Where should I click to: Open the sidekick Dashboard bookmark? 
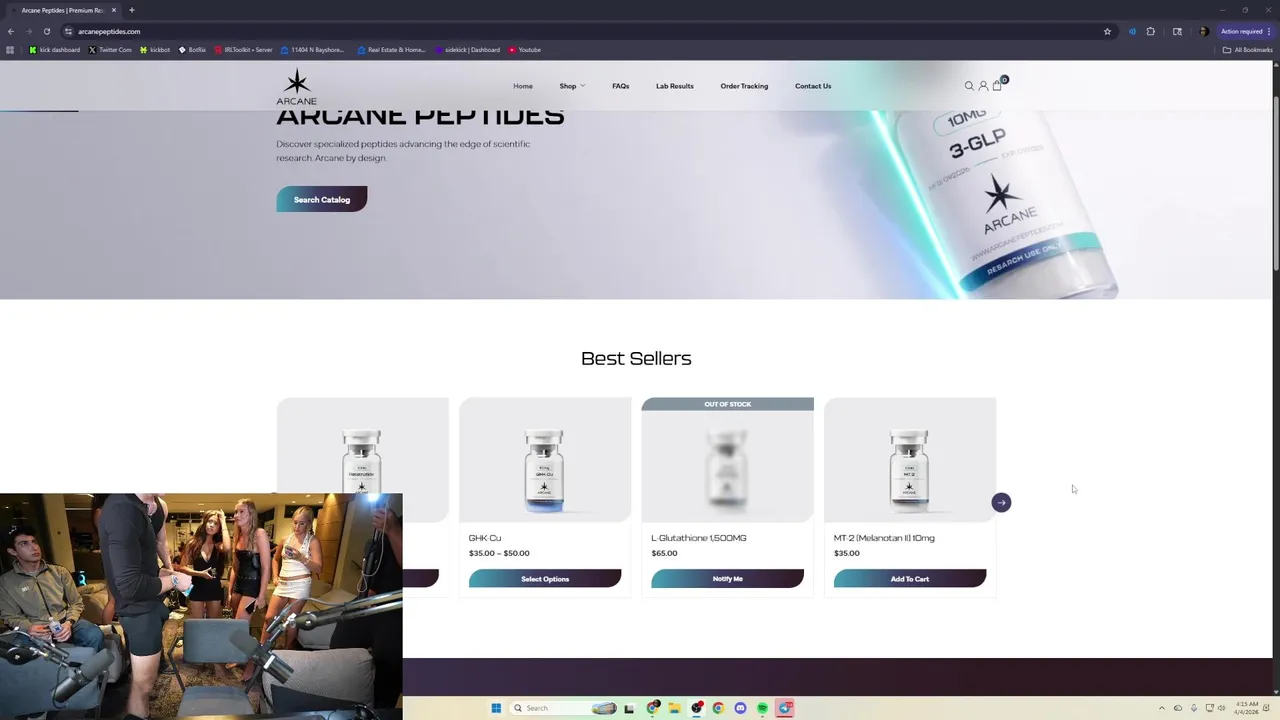pos(467,50)
